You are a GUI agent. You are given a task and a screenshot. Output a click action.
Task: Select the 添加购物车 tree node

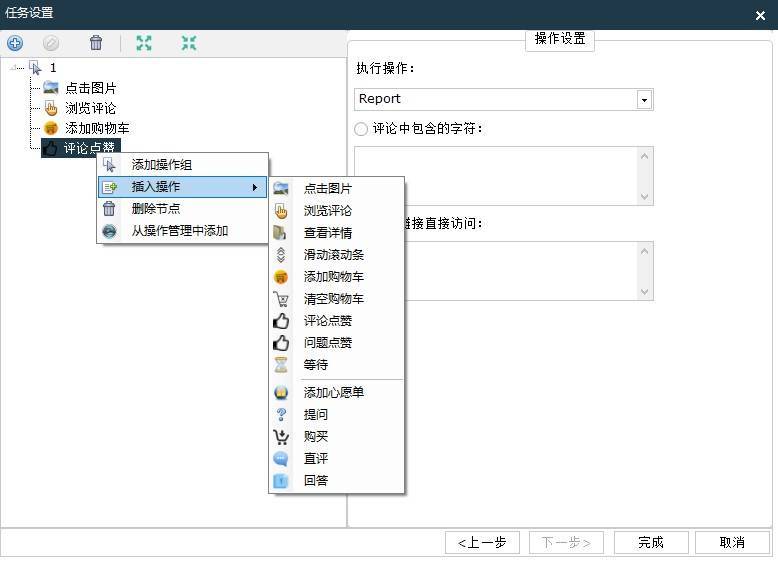tap(97, 128)
